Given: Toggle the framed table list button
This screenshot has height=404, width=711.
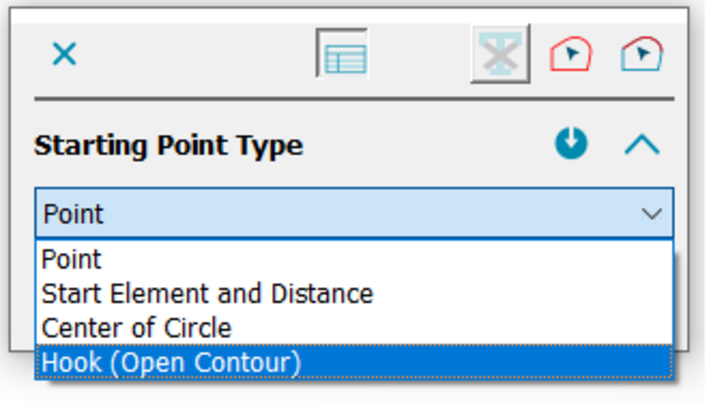Looking at the screenshot, I should coord(343,54).
